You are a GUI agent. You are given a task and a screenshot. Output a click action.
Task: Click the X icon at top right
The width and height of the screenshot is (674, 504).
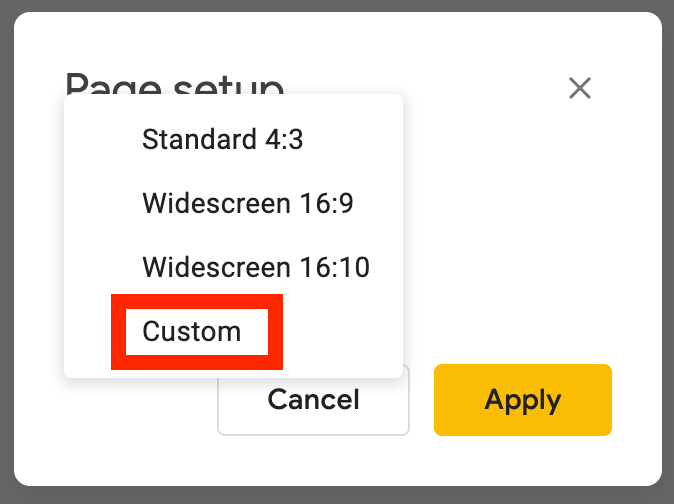(580, 88)
